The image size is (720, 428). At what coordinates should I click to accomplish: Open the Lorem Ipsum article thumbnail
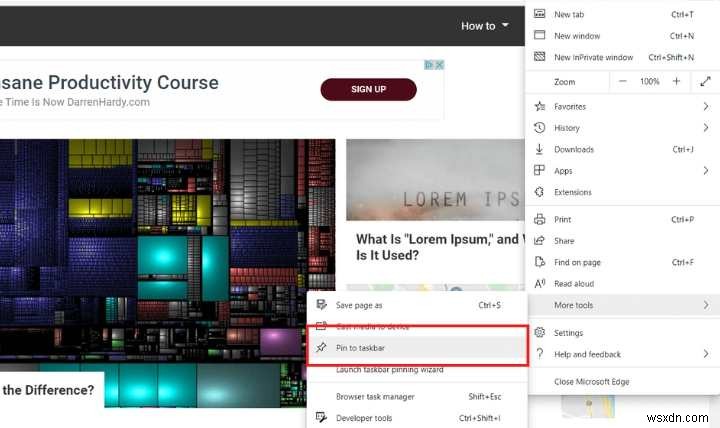click(x=435, y=180)
